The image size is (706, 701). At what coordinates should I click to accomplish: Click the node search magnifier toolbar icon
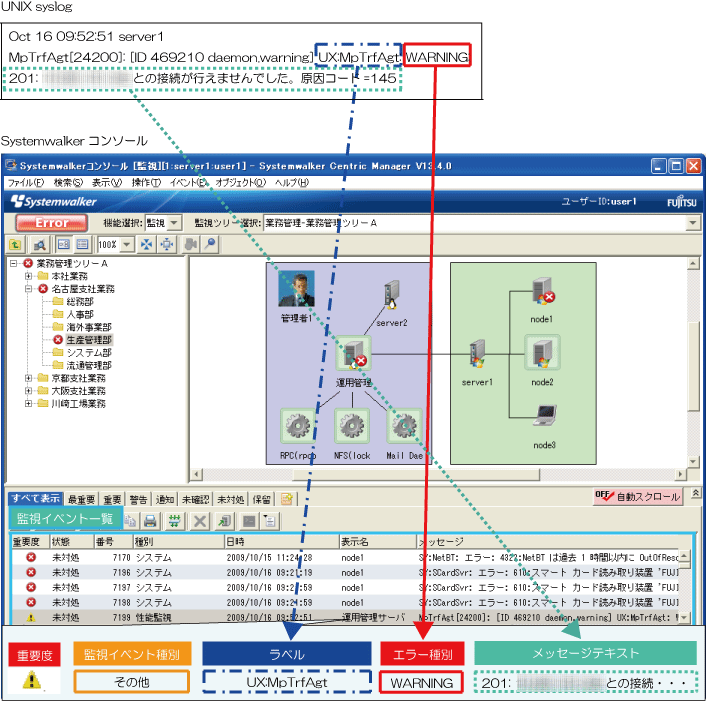(40, 244)
